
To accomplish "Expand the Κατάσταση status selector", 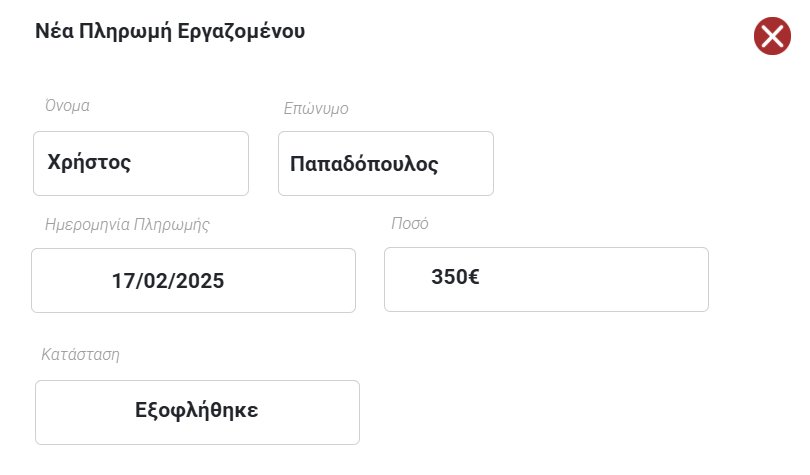I will (197, 412).
